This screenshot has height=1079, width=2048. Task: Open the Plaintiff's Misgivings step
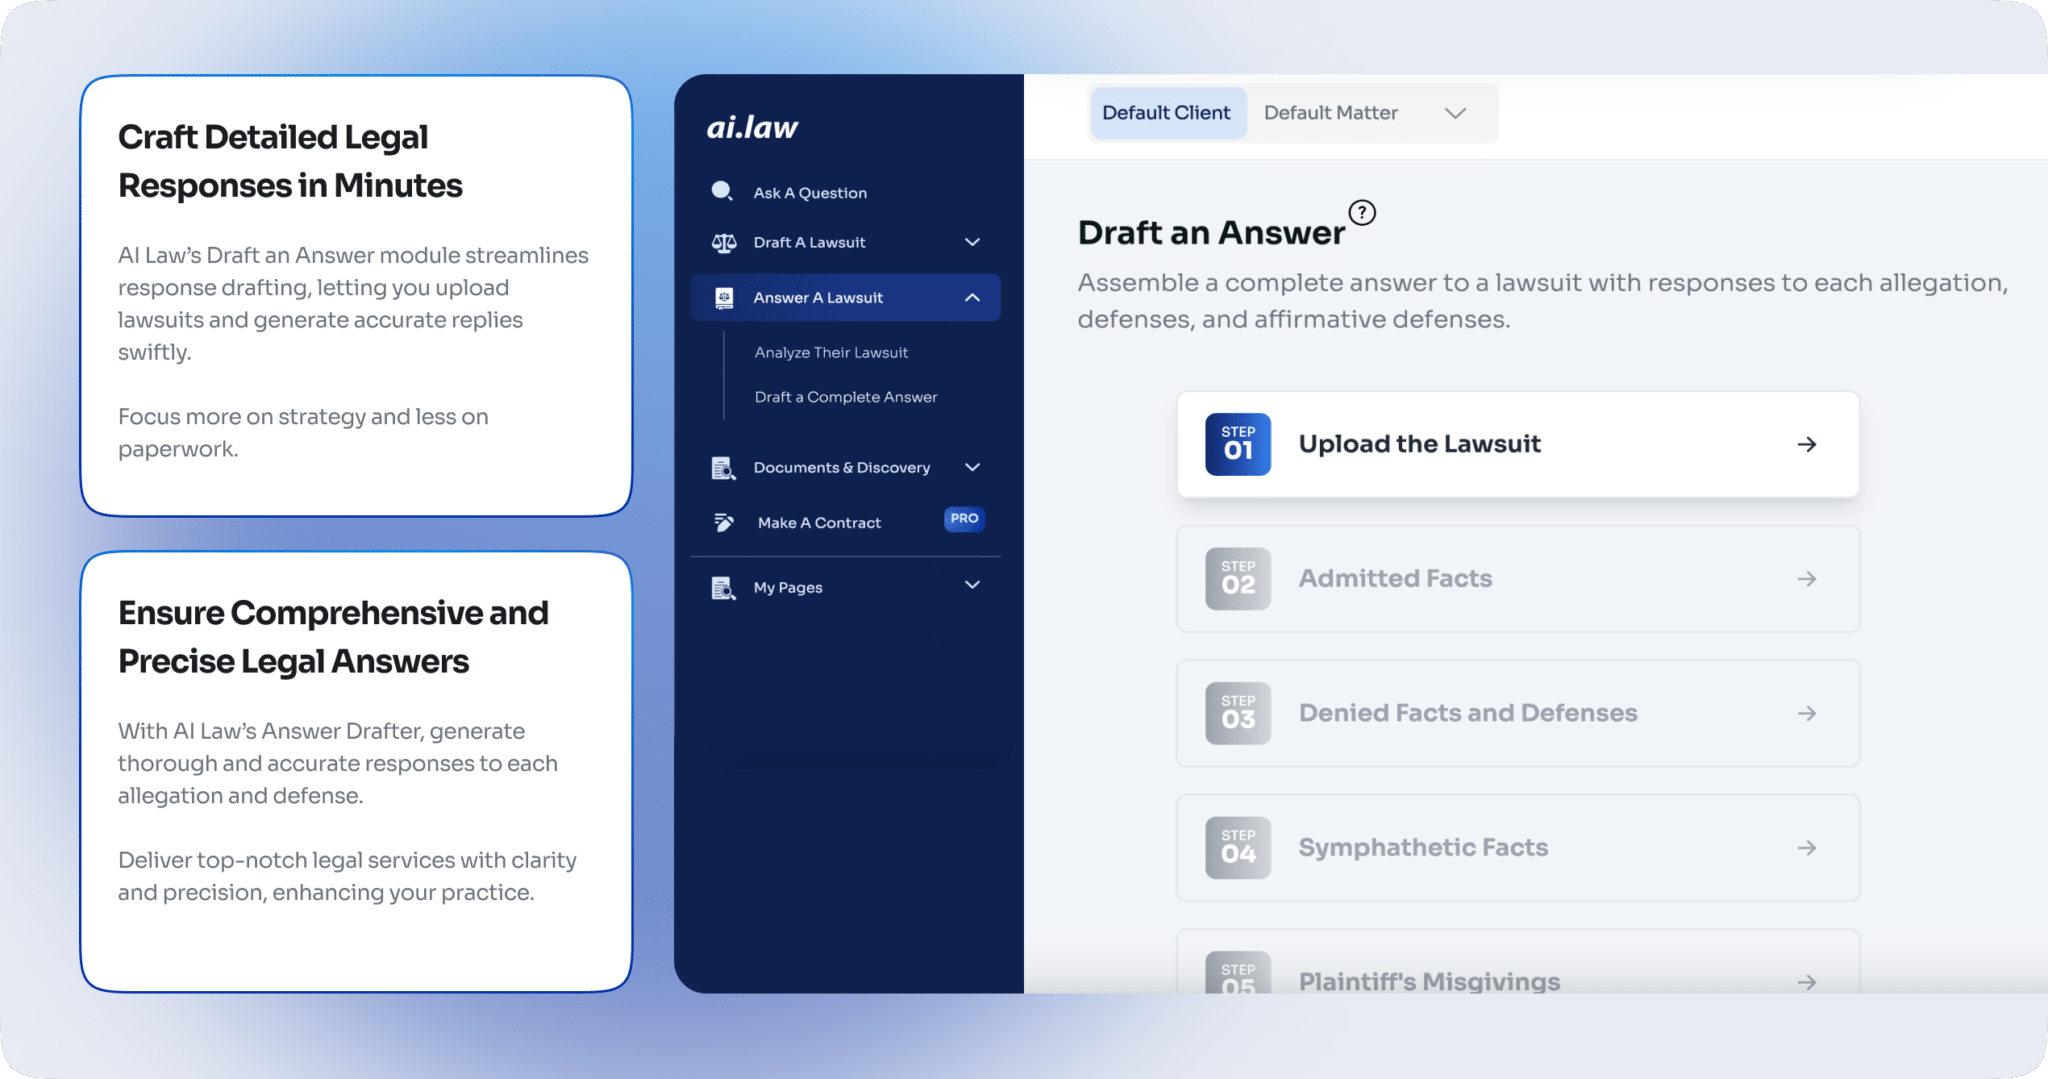[1518, 962]
